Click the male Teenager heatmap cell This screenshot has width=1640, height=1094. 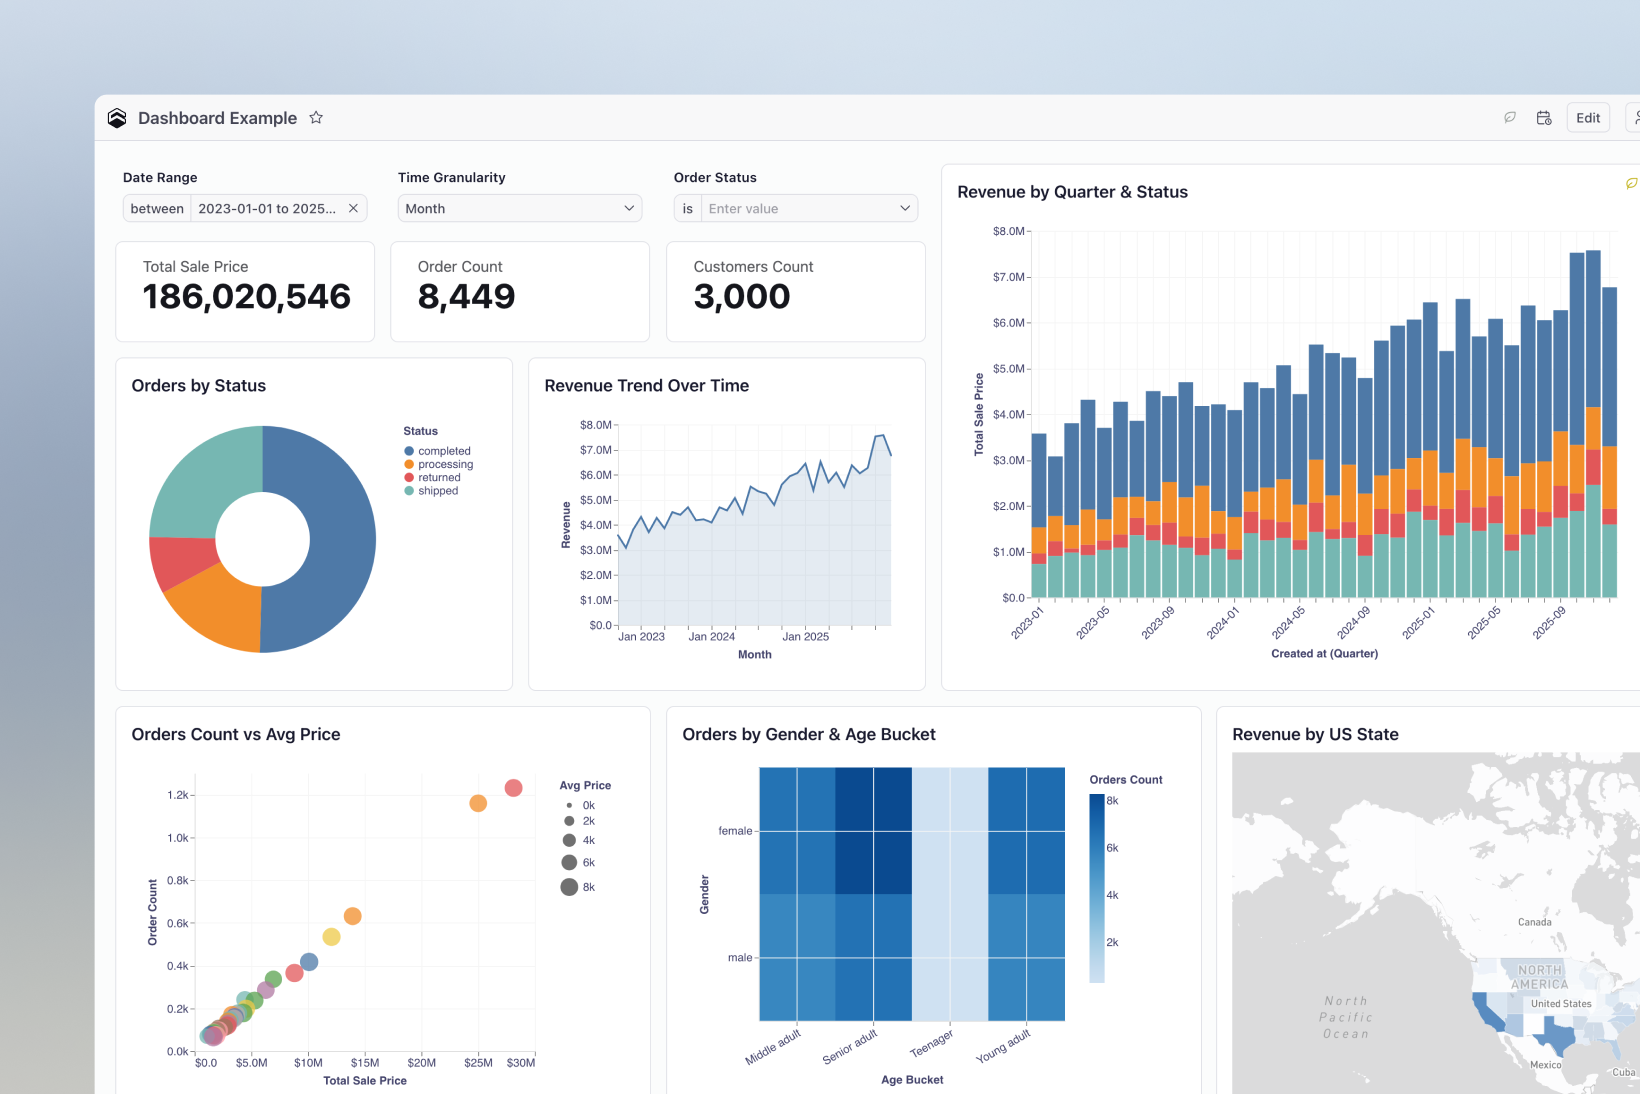pyautogui.click(x=950, y=958)
